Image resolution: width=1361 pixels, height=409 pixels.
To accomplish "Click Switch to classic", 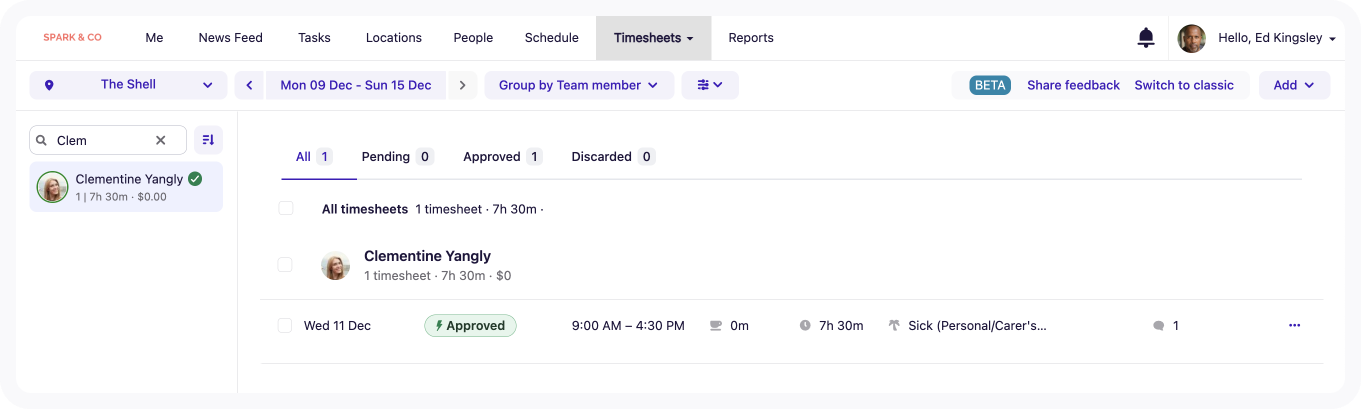I will (x=1184, y=85).
